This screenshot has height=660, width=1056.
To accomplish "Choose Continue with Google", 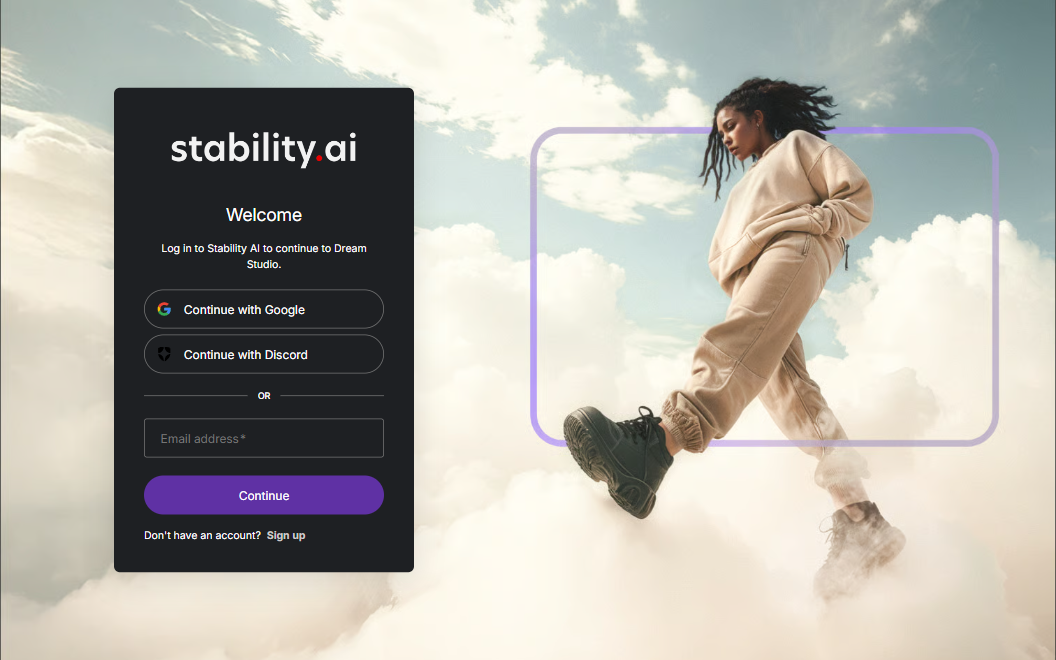I will [x=264, y=309].
